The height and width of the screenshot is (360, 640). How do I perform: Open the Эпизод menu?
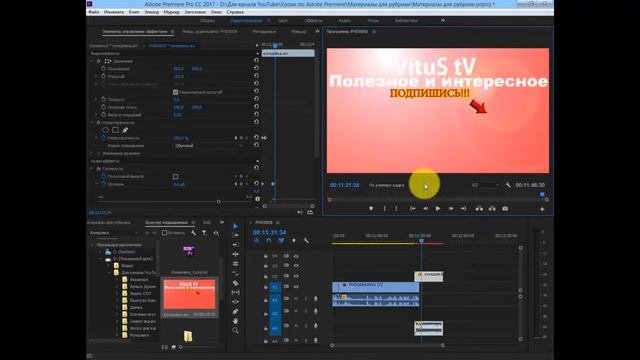coord(151,12)
